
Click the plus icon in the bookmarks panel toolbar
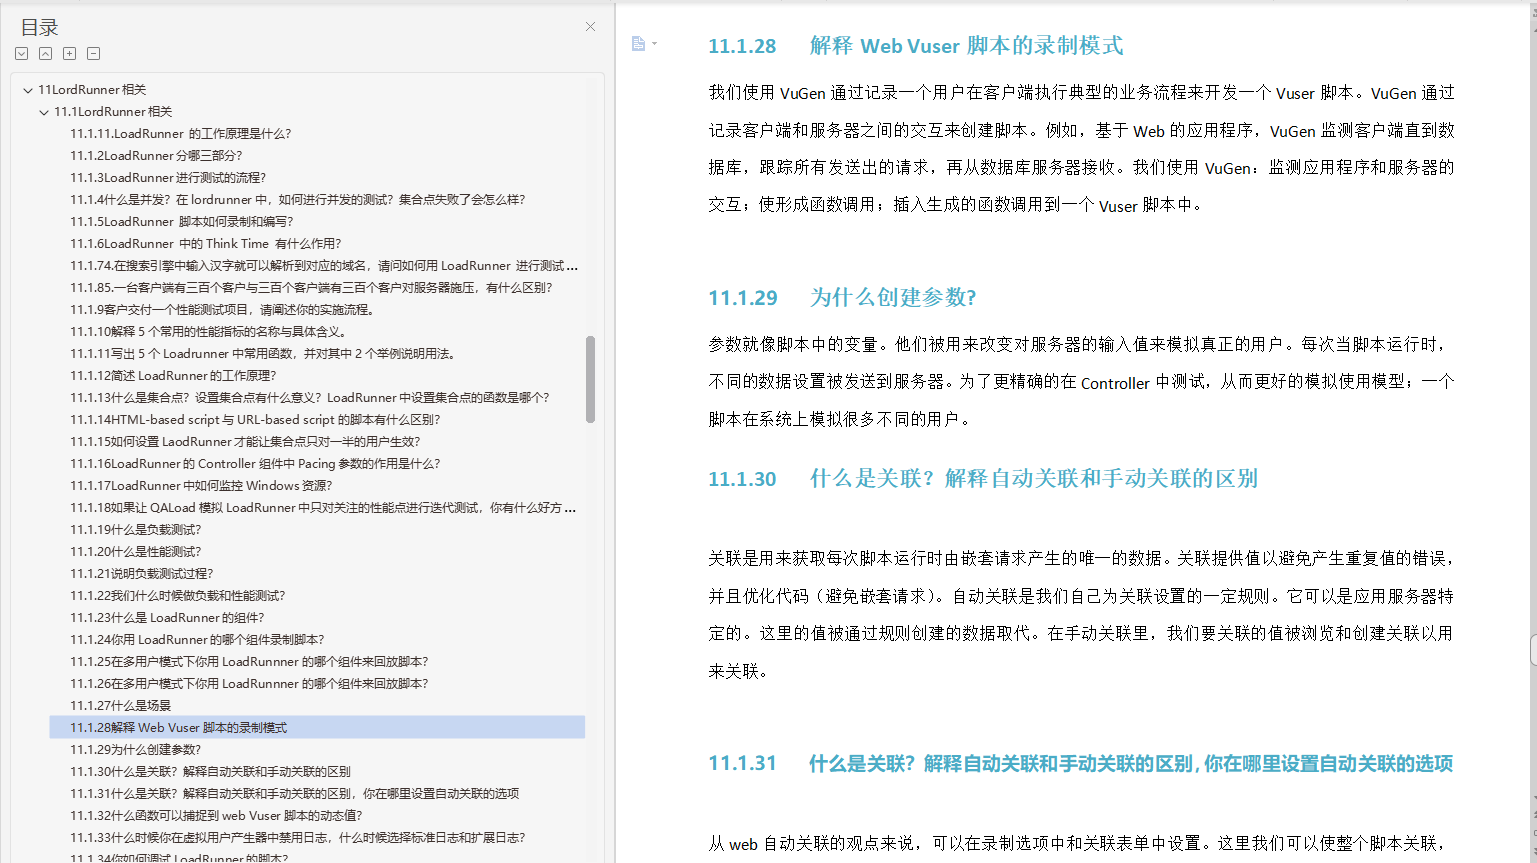[x=69, y=53]
